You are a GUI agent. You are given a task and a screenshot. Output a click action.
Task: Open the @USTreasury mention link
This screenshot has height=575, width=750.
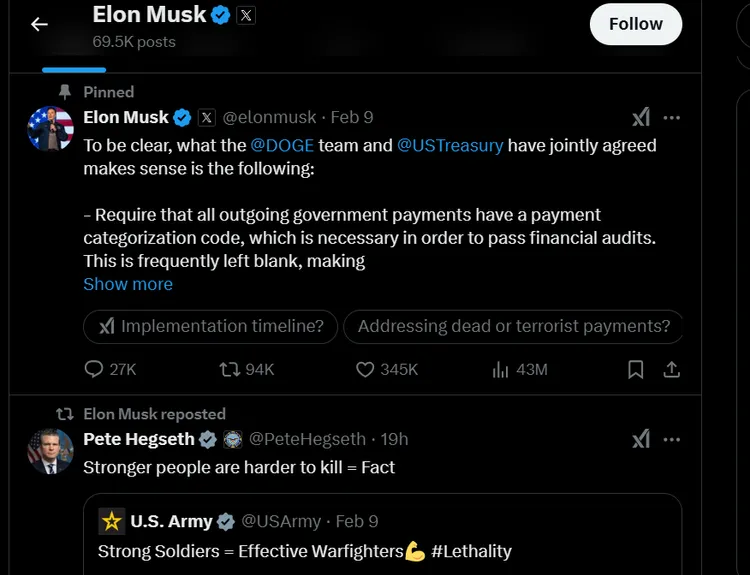pyautogui.click(x=450, y=145)
